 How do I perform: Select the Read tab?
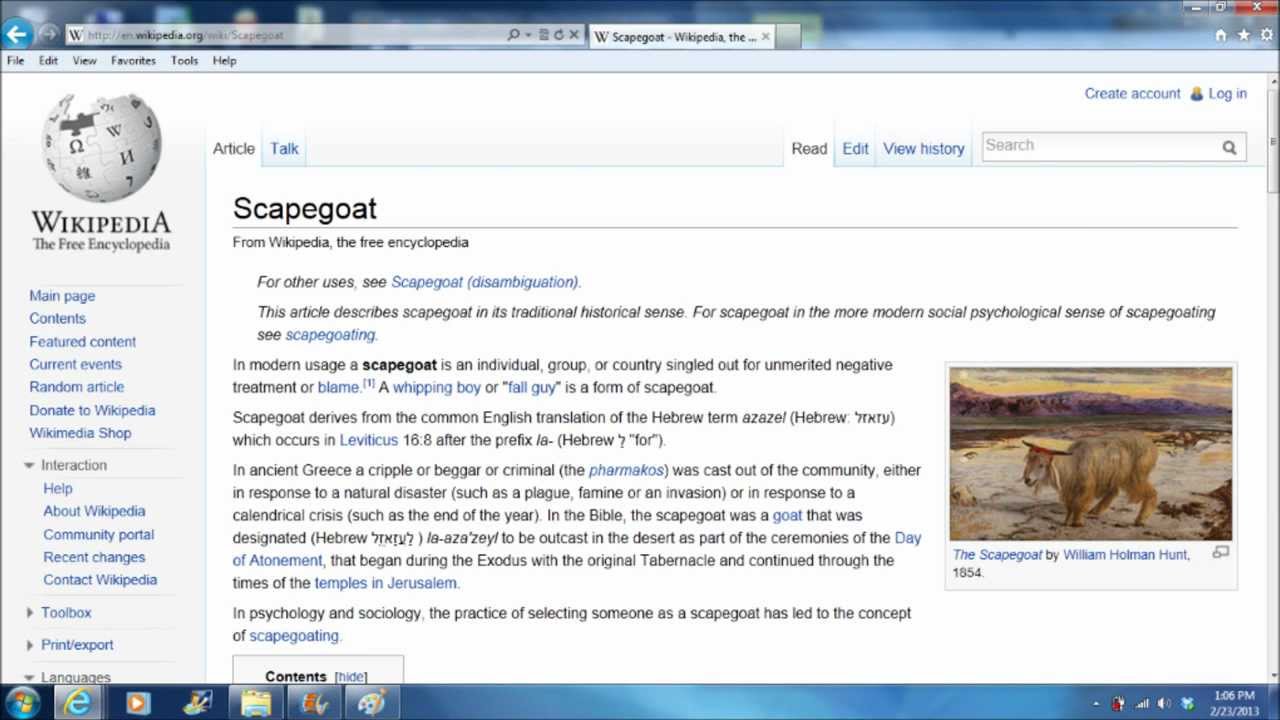(809, 148)
